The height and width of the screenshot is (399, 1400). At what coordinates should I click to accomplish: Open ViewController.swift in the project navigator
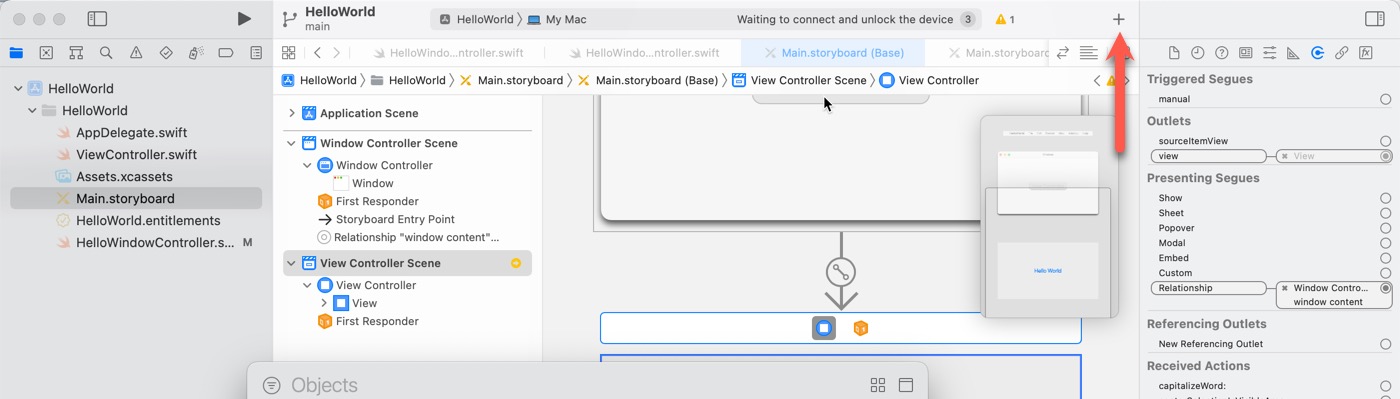click(x=136, y=154)
